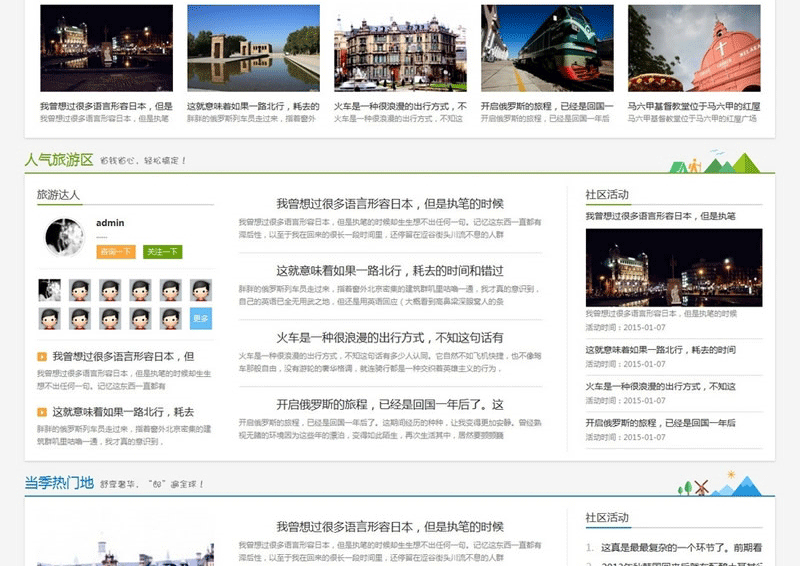This screenshot has width=800, height=566.
Task: Click 活动时间 date under 这就意味着如果一路北行，耗去的时间
Action: (x=626, y=364)
